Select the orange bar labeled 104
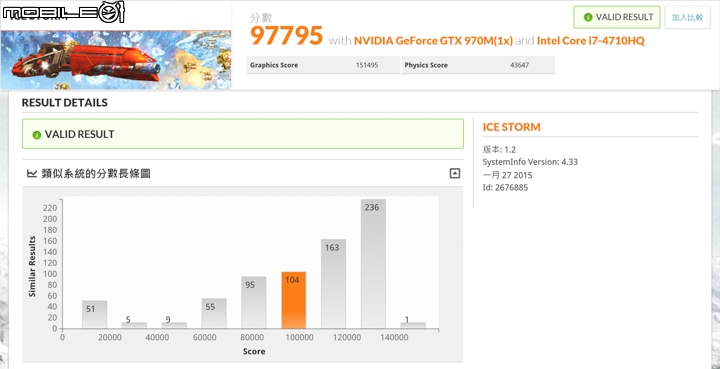This screenshot has width=720, height=369. [x=293, y=300]
